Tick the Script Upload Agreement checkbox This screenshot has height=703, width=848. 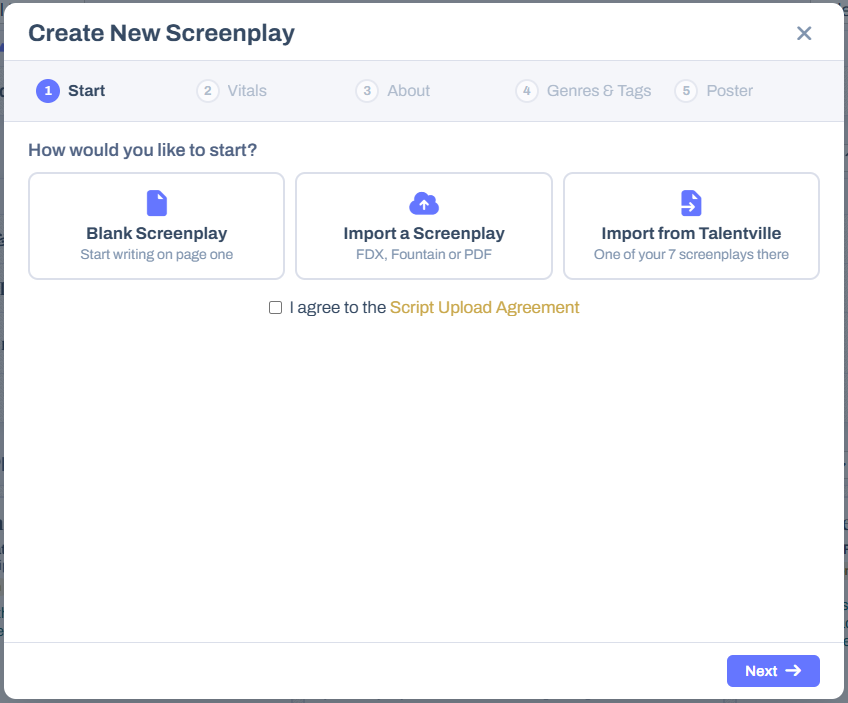pyautogui.click(x=275, y=308)
